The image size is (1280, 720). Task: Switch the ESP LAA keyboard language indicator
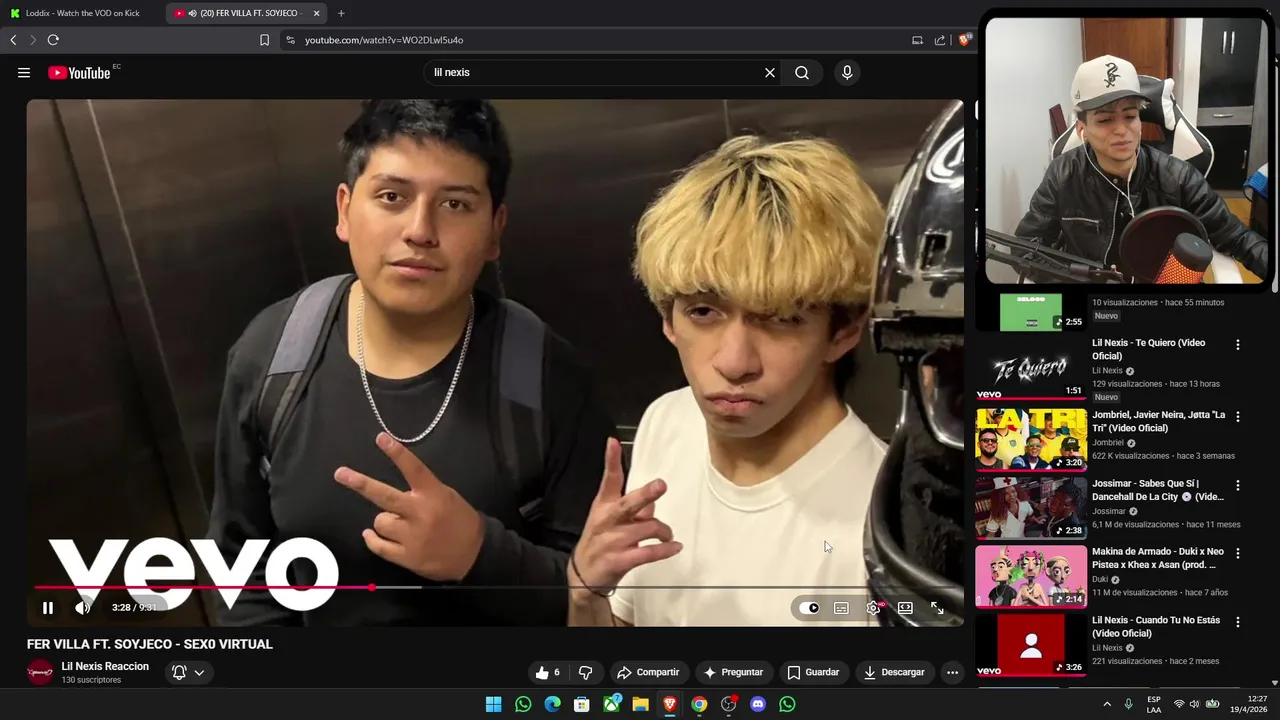(1154, 704)
